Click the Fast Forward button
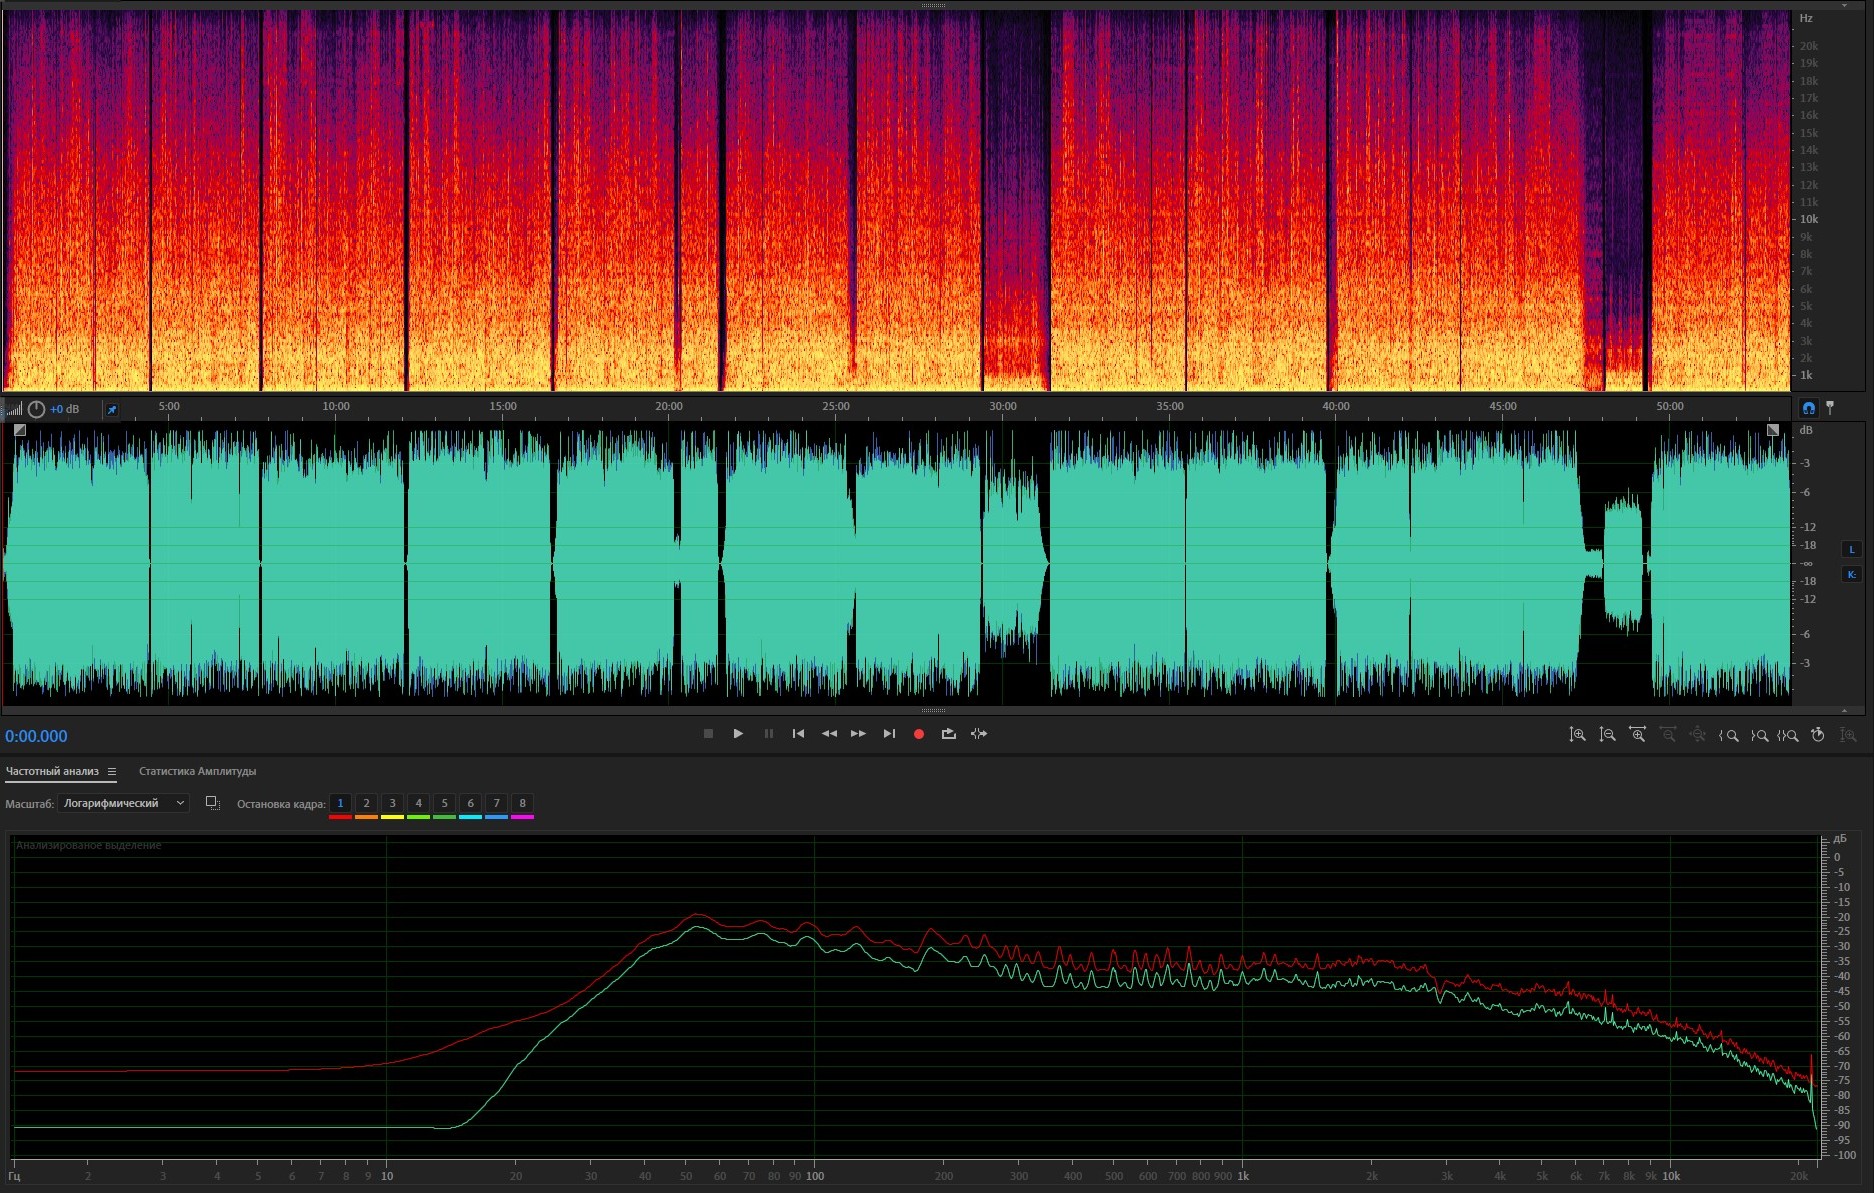The width and height of the screenshot is (1874, 1193). (x=858, y=734)
